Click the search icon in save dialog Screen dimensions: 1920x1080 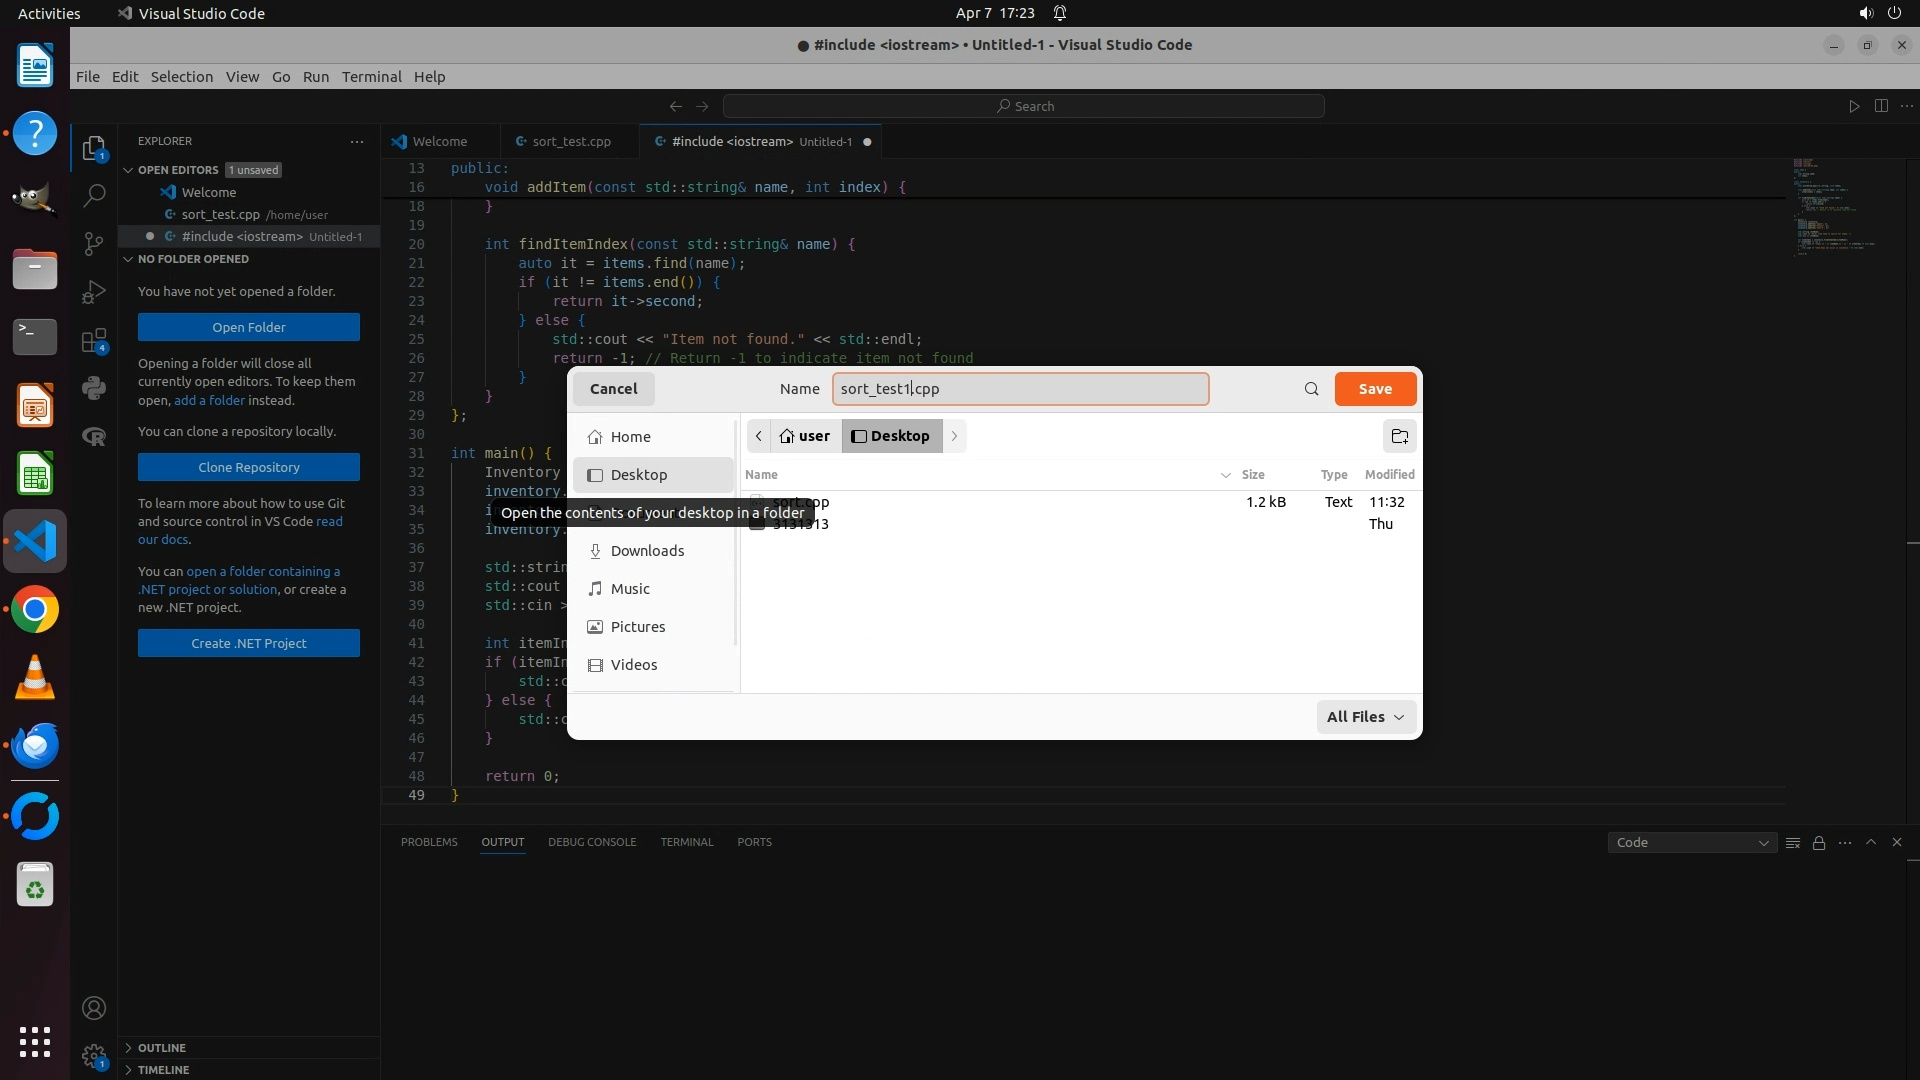[x=1311, y=389]
